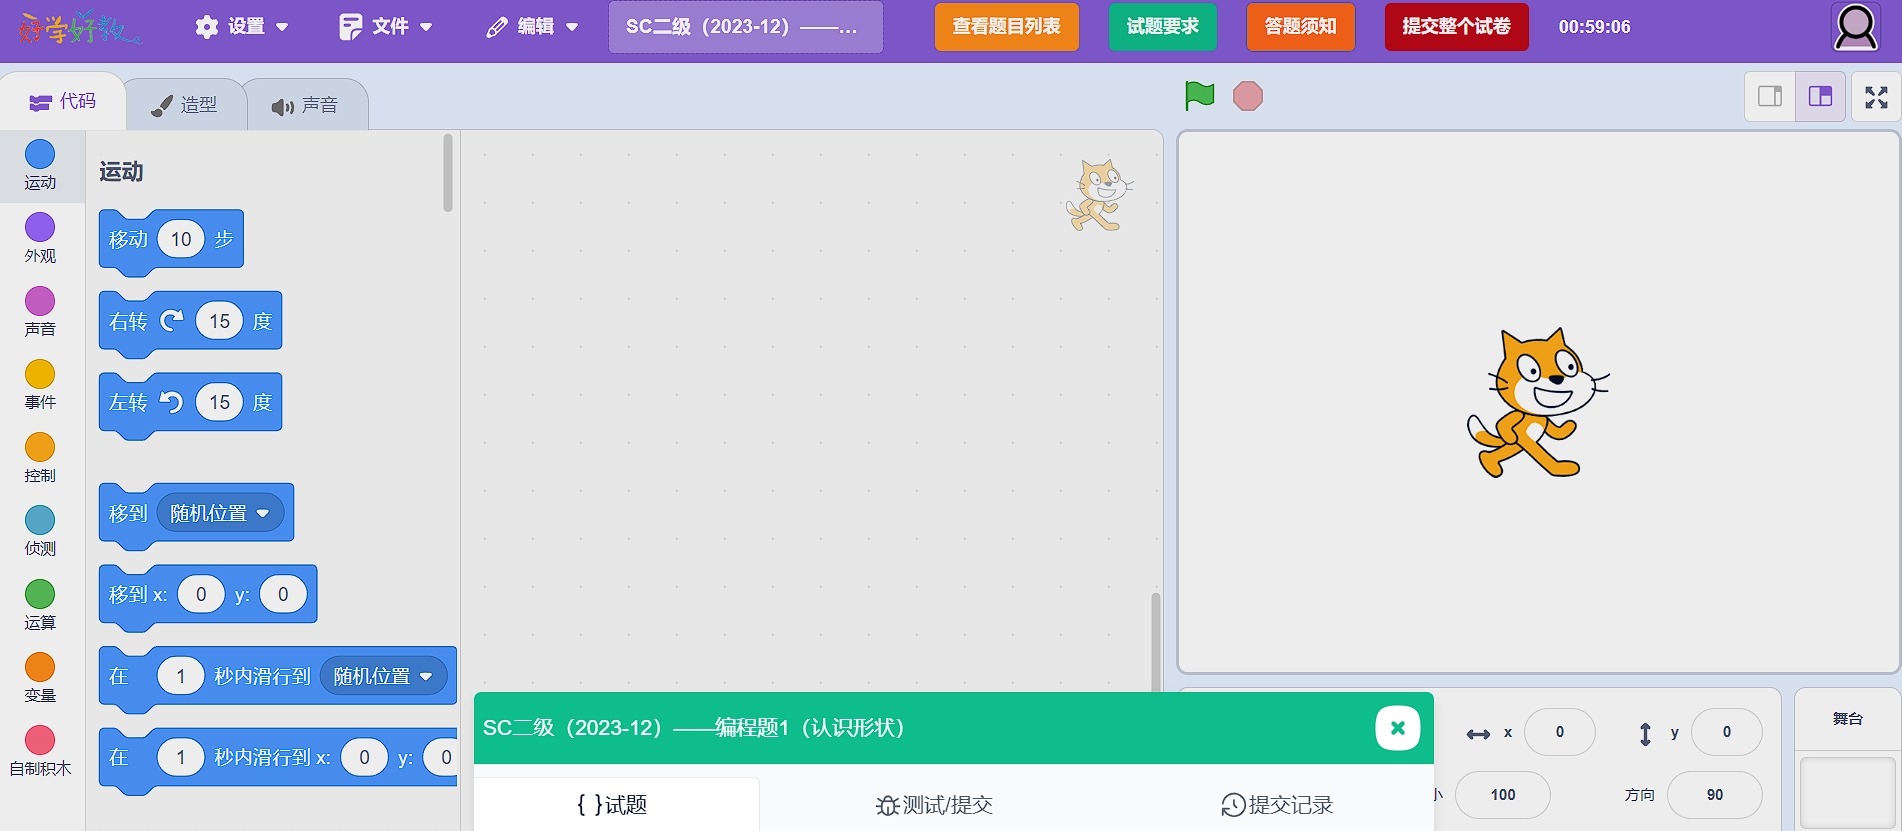This screenshot has width=1902, height=831.
Task: Select the 控制 control category
Action: (40, 458)
